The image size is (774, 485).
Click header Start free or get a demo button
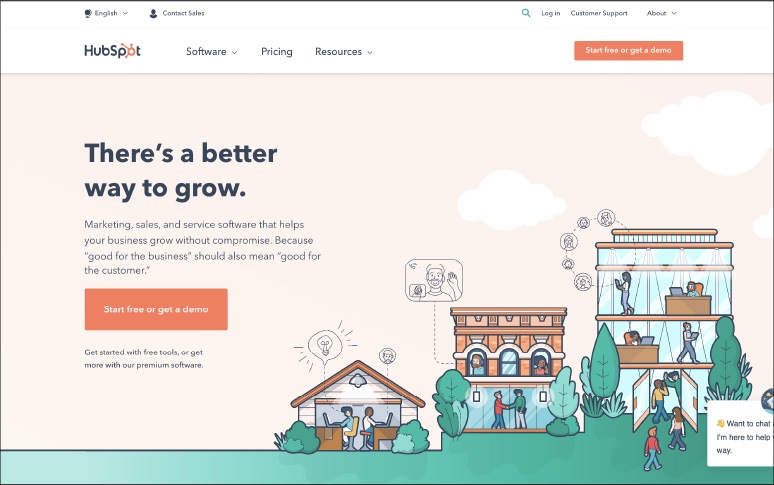pyautogui.click(x=628, y=50)
